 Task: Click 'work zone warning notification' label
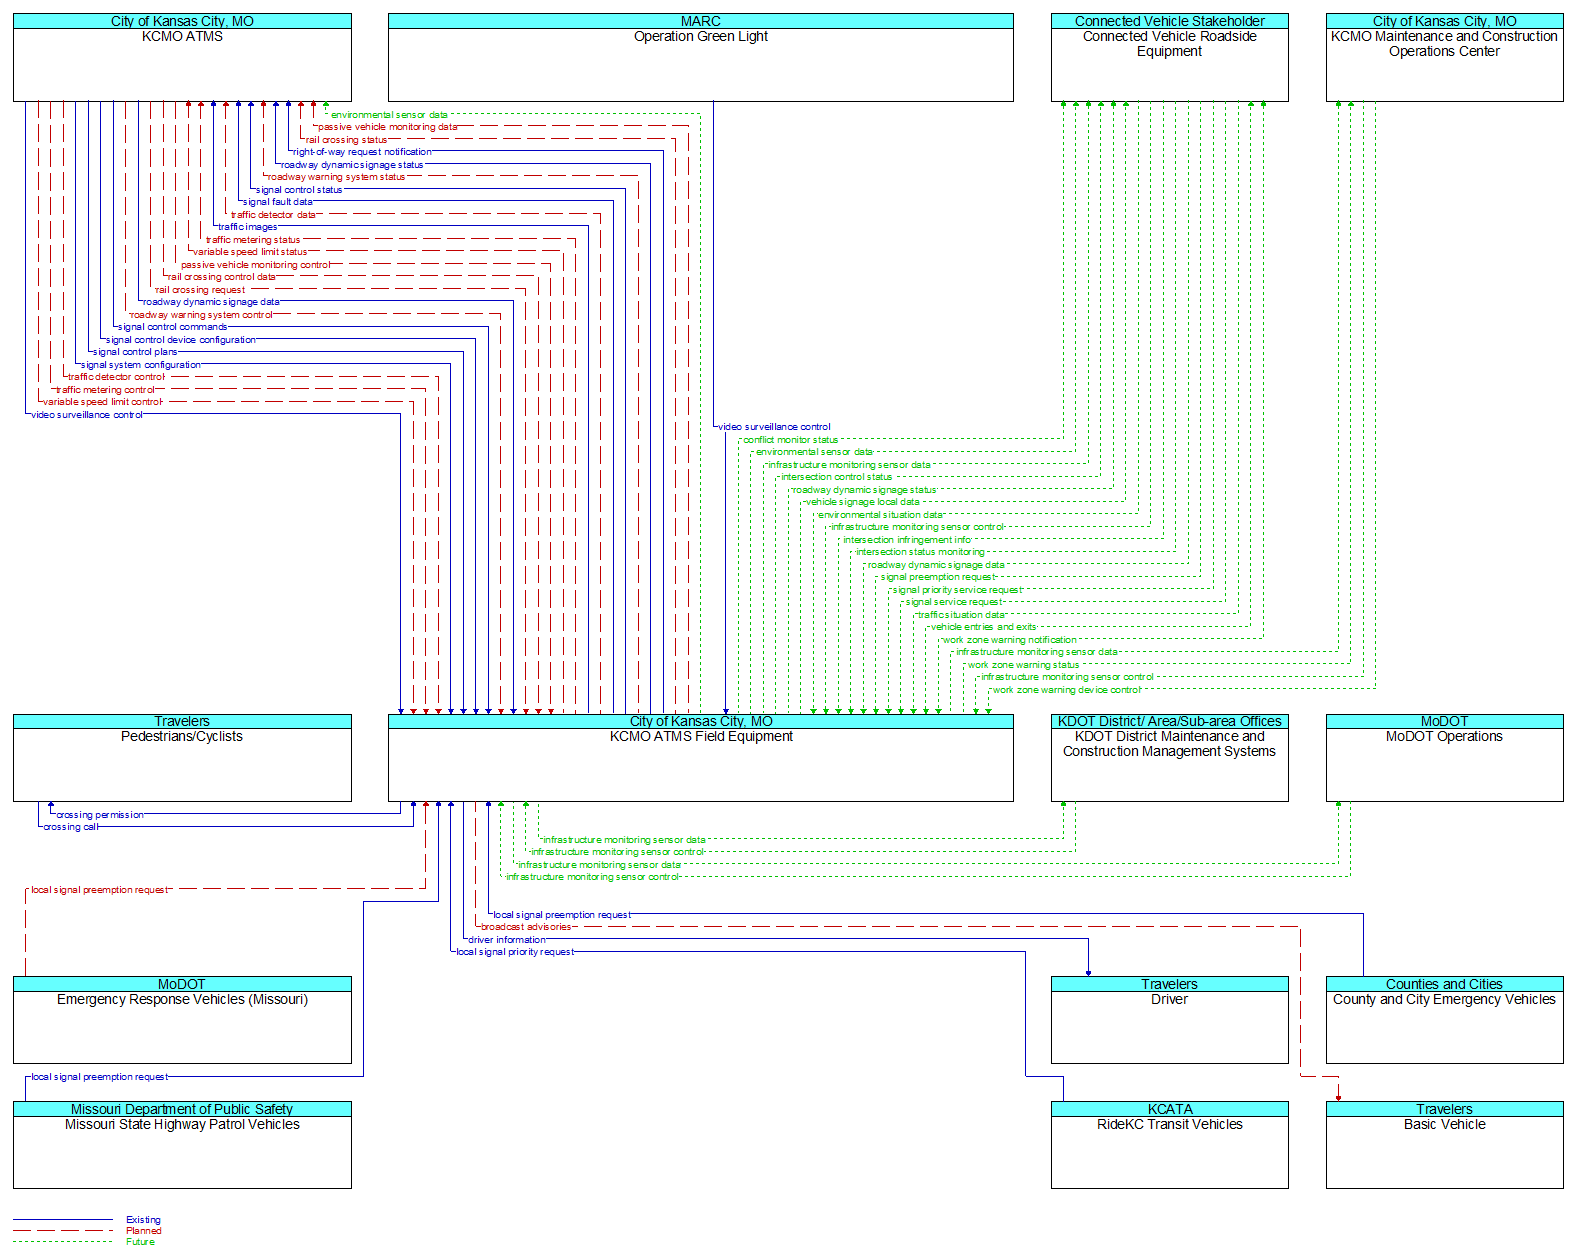click(1010, 640)
